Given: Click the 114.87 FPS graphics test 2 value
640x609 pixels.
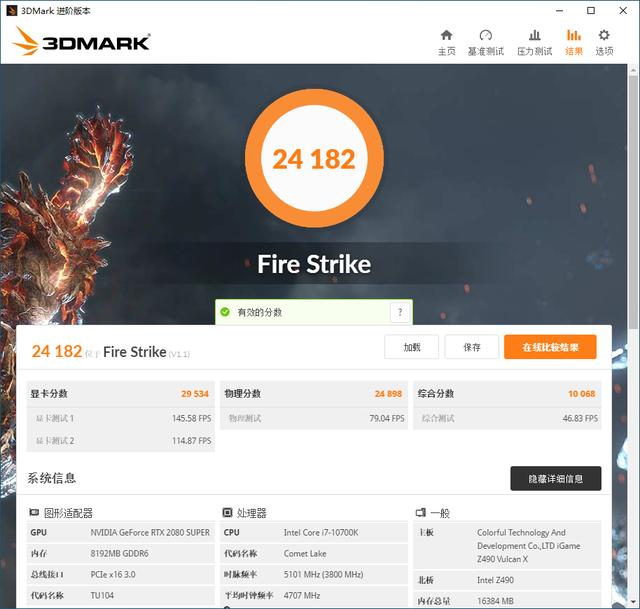Looking at the screenshot, I should (191, 441).
